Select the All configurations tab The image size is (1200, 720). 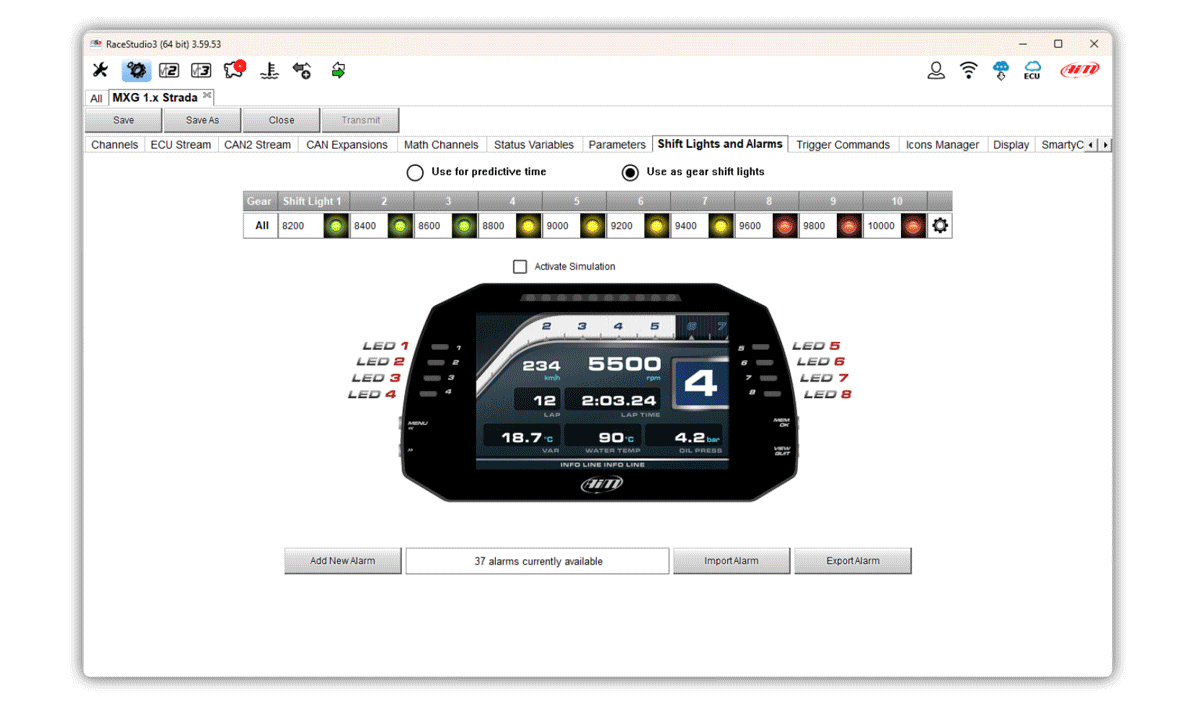(x=96, y=98)
